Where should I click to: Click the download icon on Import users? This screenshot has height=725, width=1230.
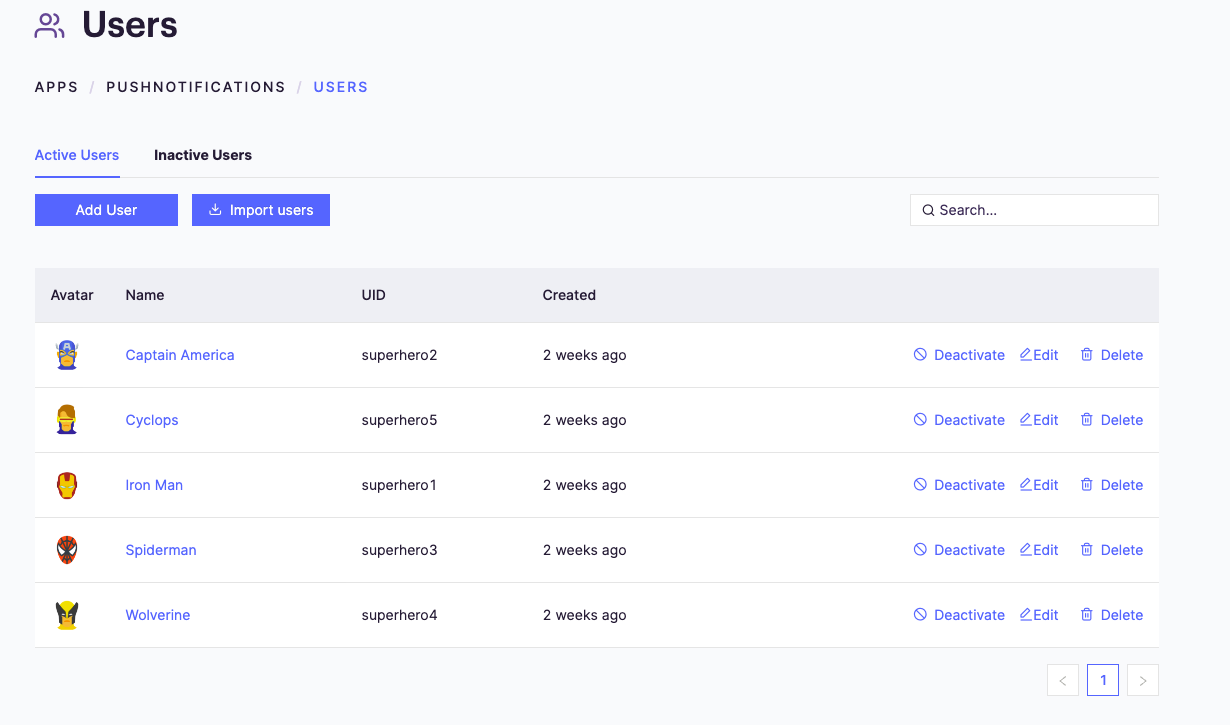[x=215, y=210]
